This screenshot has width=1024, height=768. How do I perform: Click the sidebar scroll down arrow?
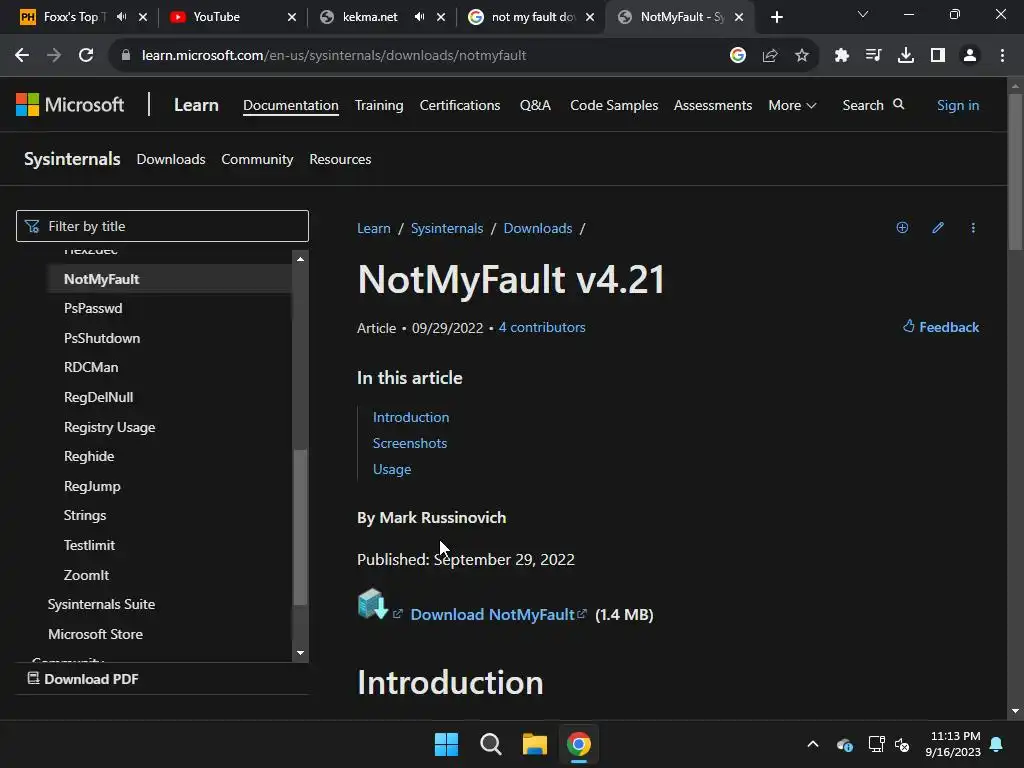(300, 652)
